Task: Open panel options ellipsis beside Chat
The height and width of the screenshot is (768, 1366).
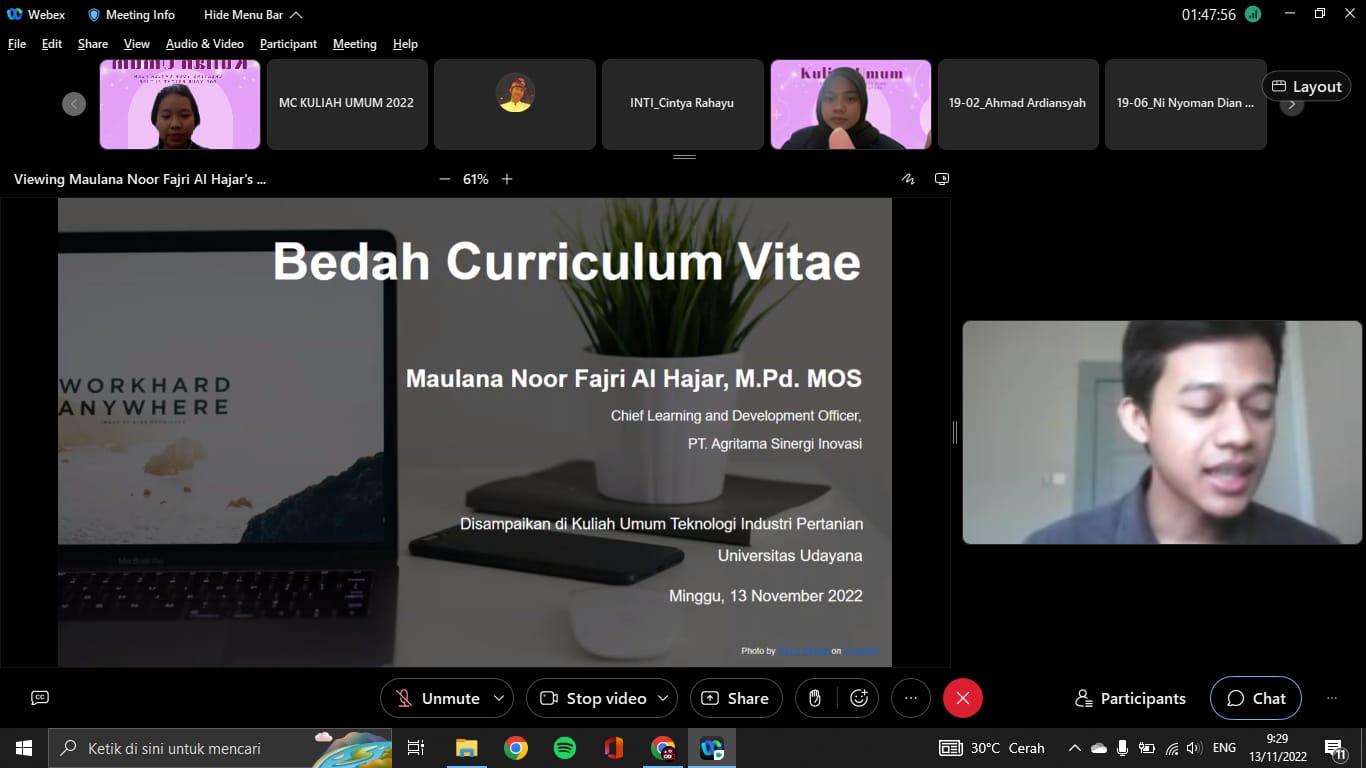Action: coord(1331,698)
